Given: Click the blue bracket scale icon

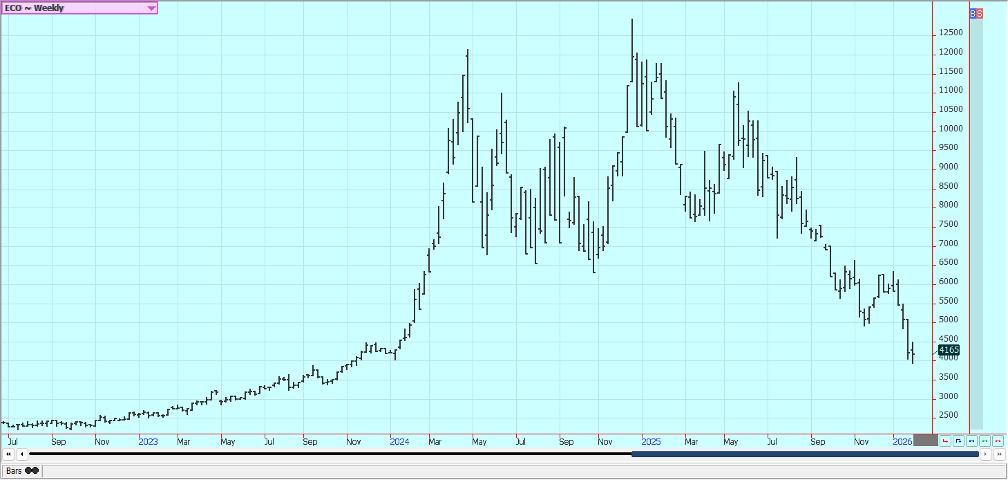Looking at the screenshot, I should coord(958,440).
